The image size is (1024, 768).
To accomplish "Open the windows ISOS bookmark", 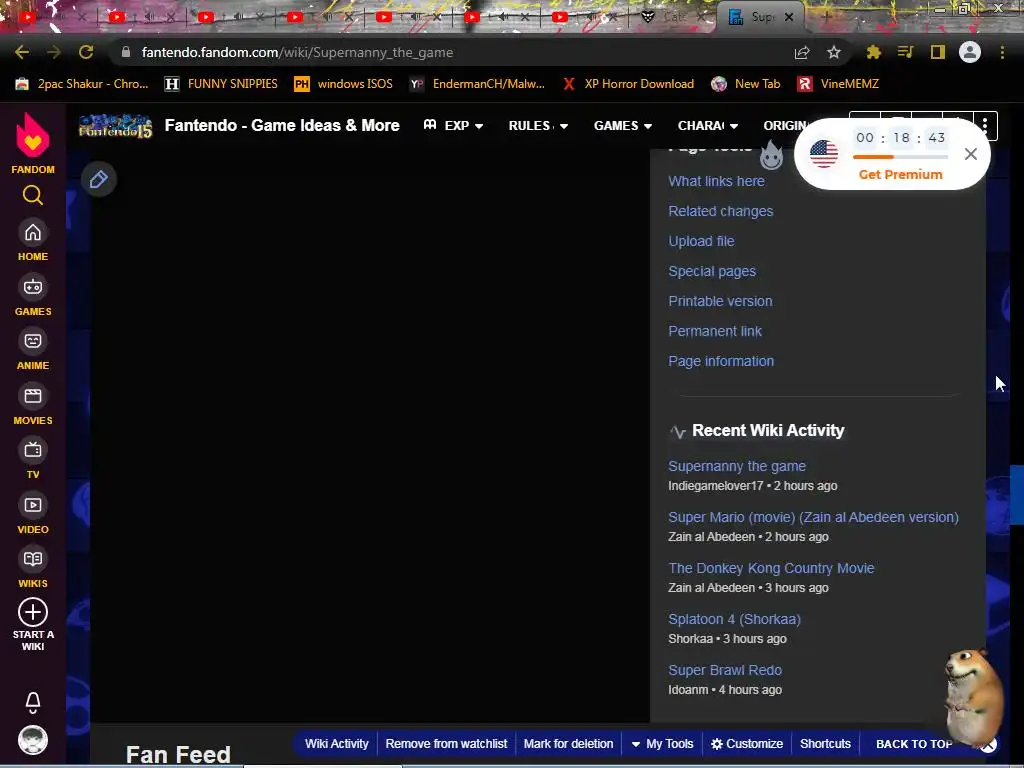I will click(344, 84).
